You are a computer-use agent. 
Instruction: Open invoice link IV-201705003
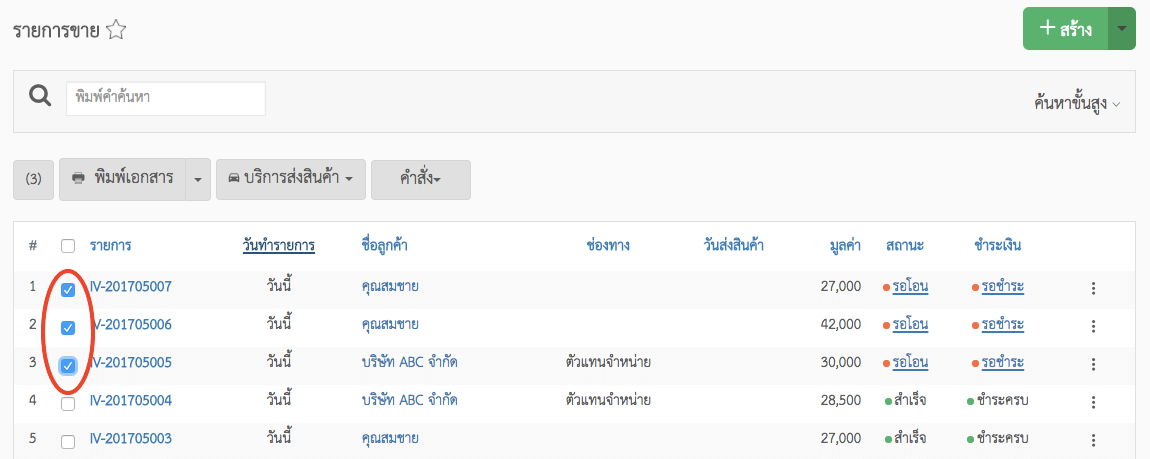(131, 439)
